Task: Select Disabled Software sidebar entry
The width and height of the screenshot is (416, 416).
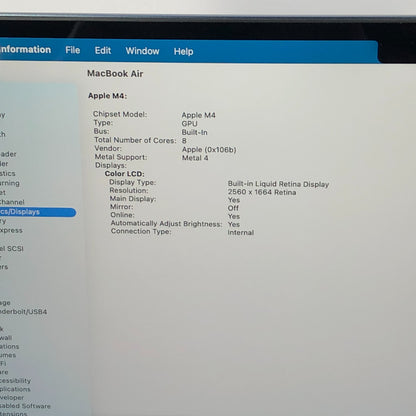Action: click(25, 406)
